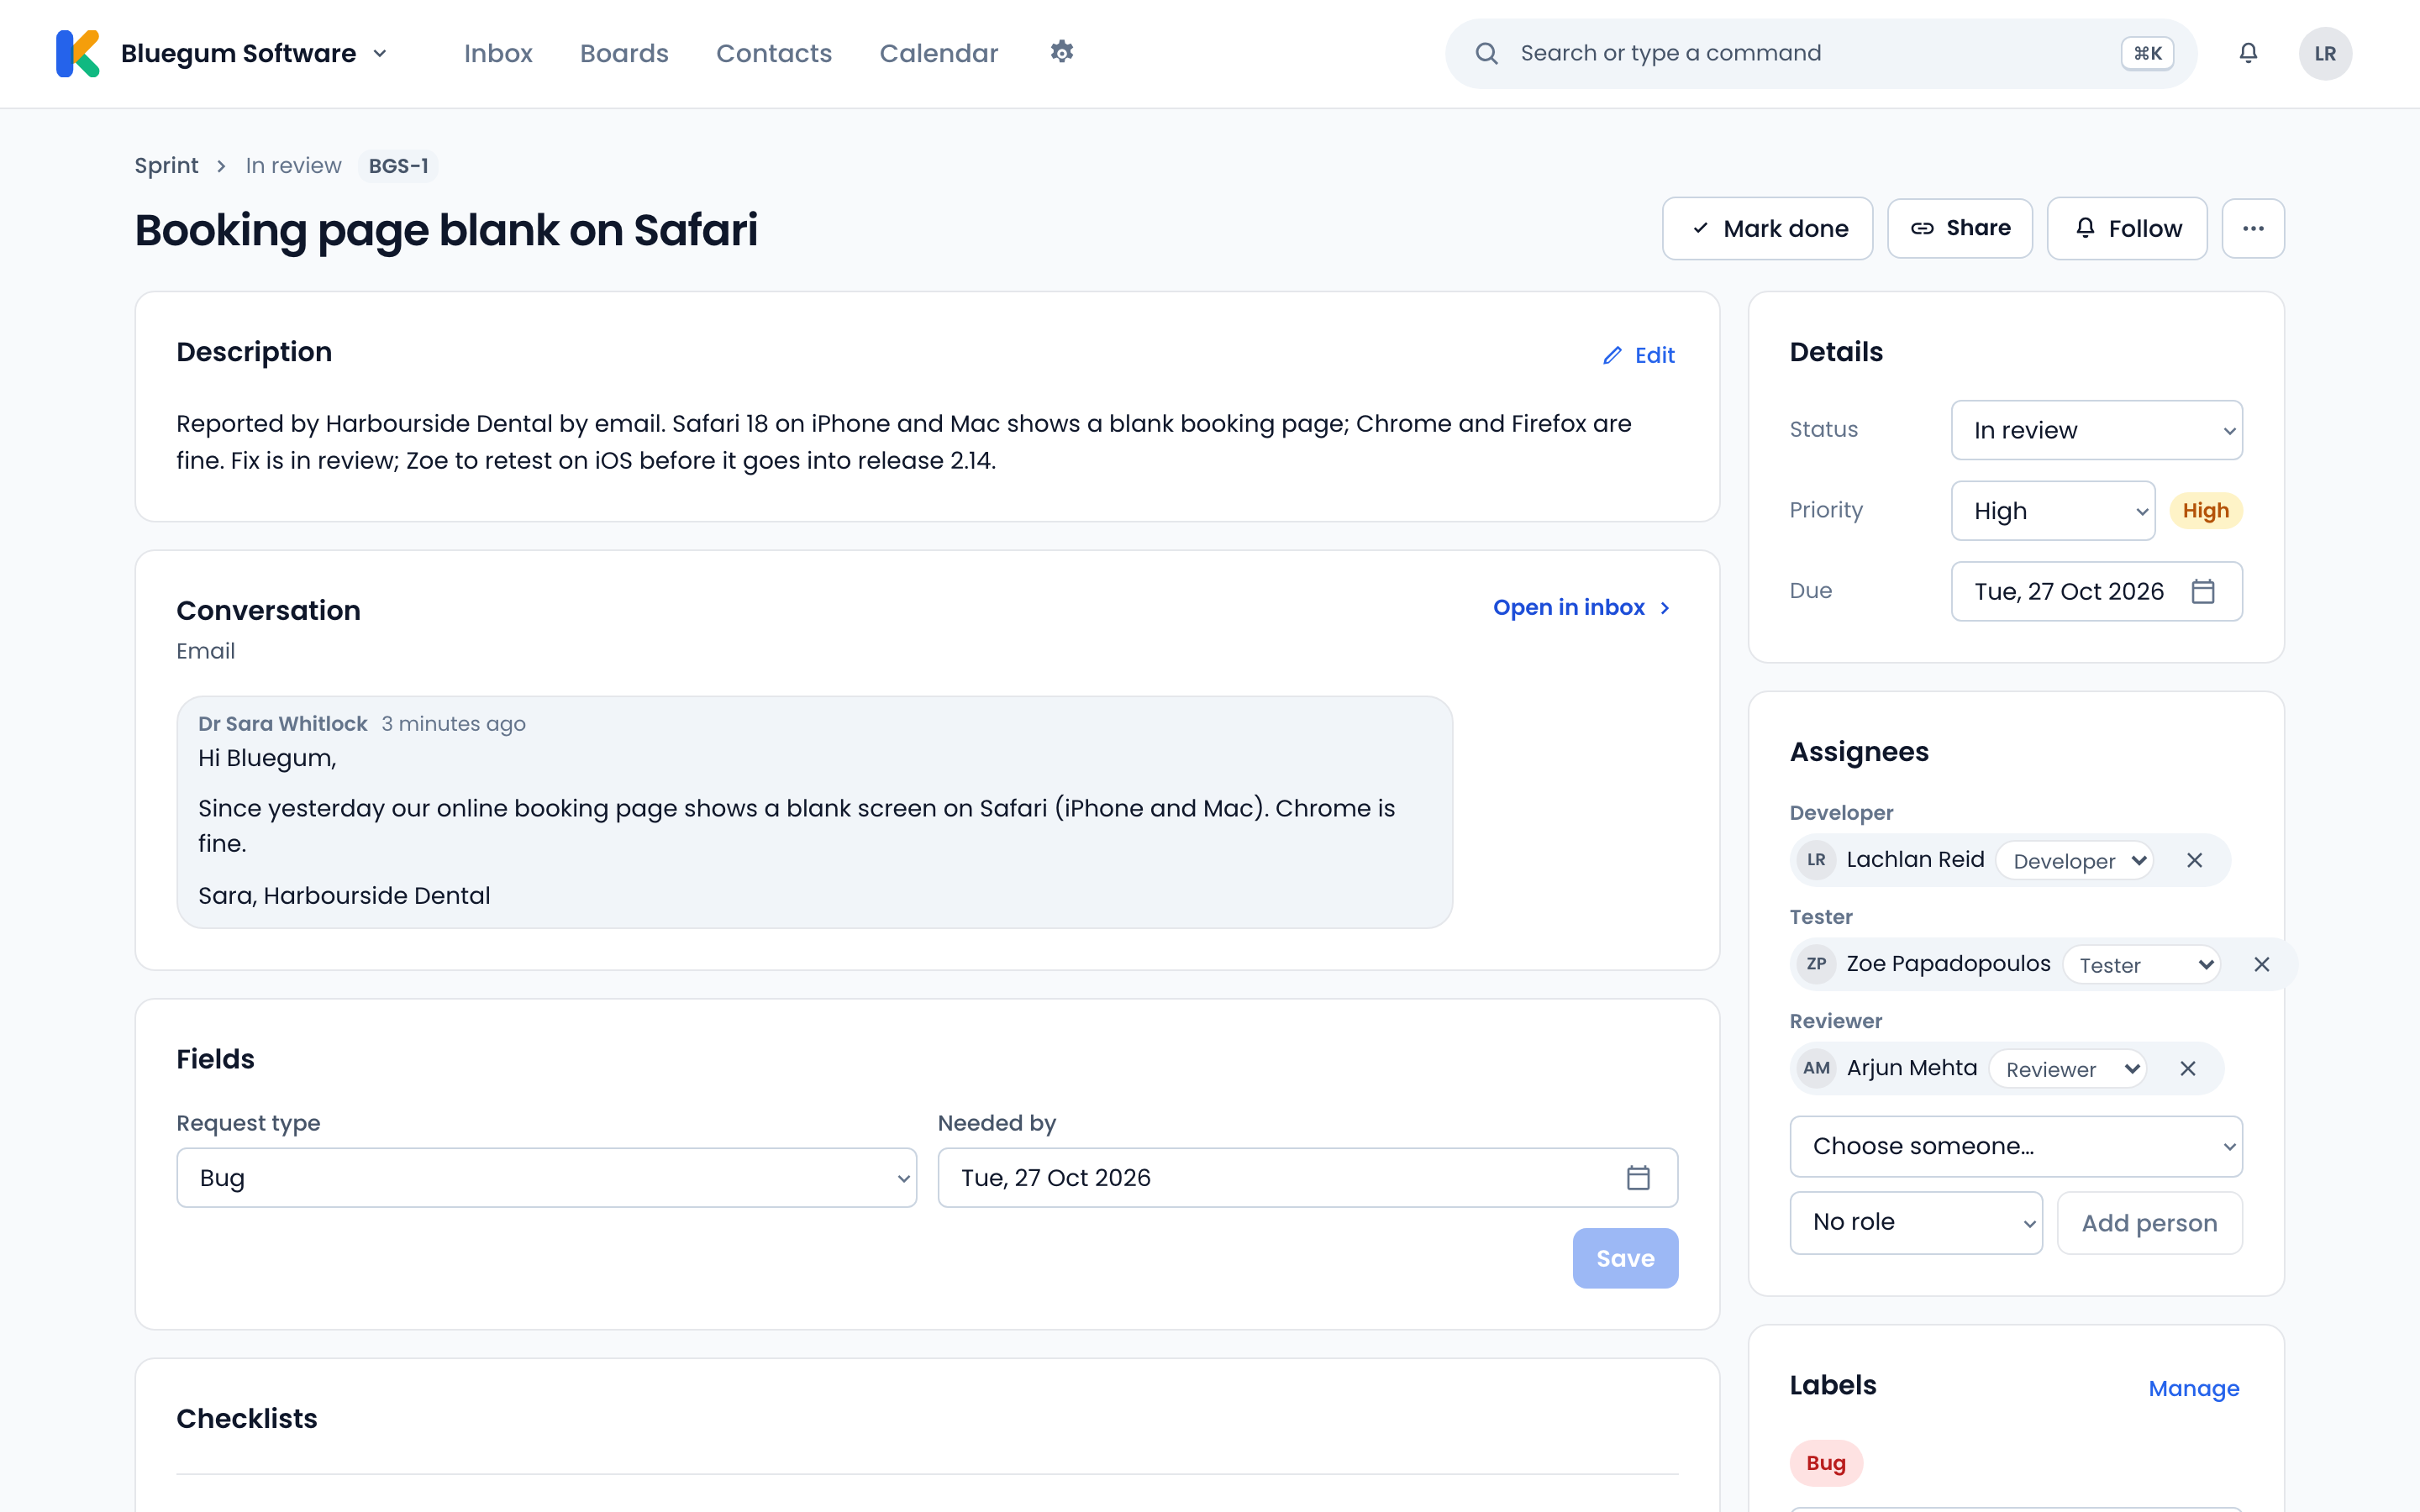This screenshot has height=1512, width=2420.
Task: Click the Bluegum Software logo
Action: click(x=78, y=53)
